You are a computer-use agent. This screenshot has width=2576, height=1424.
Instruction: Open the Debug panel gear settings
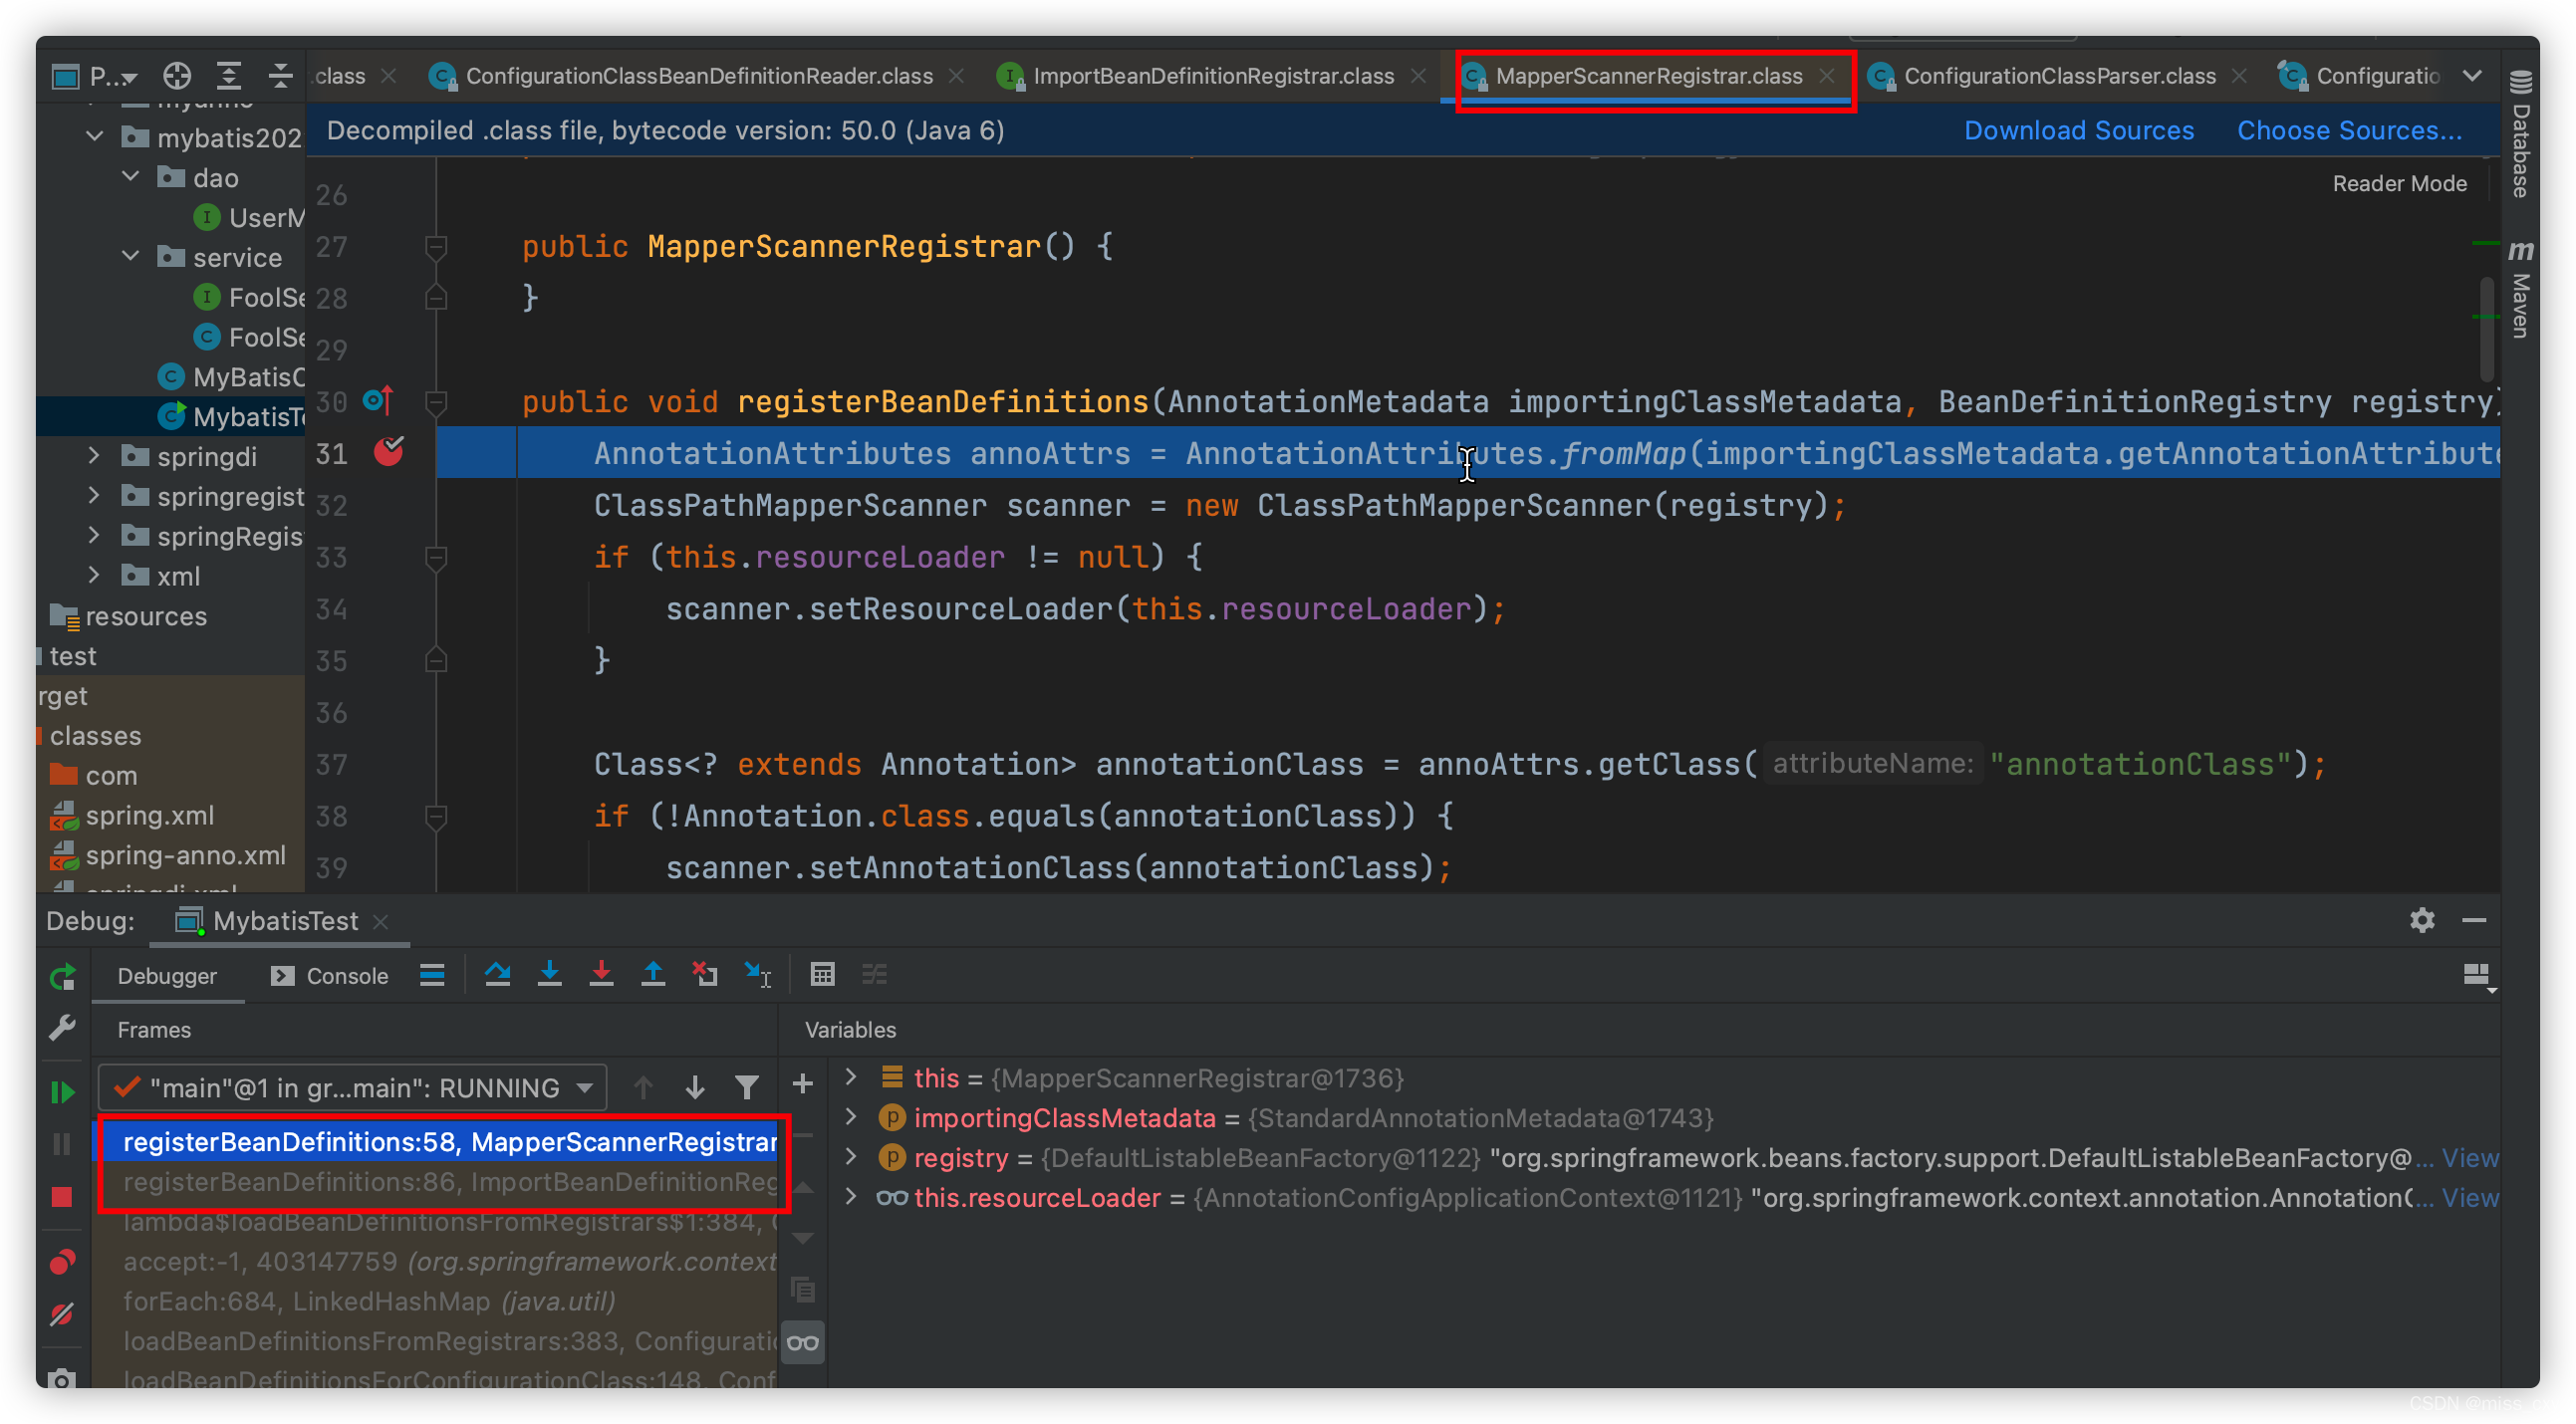[2421, 920]
